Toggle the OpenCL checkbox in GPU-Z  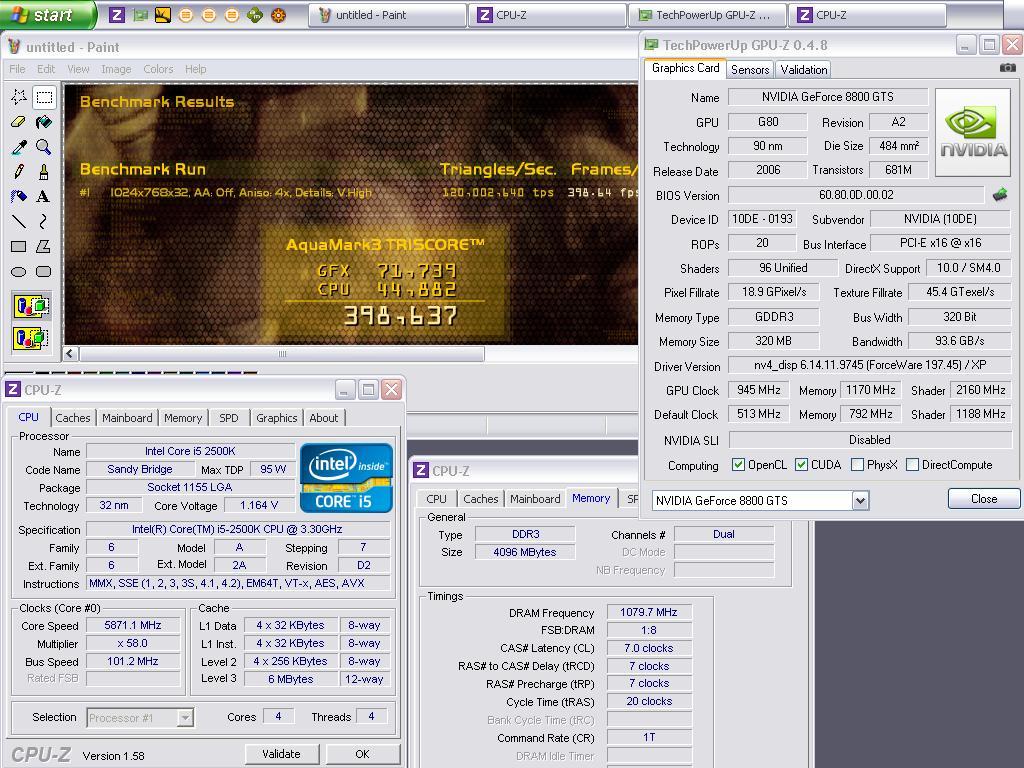pyautogui.click(x=738, y=464)
